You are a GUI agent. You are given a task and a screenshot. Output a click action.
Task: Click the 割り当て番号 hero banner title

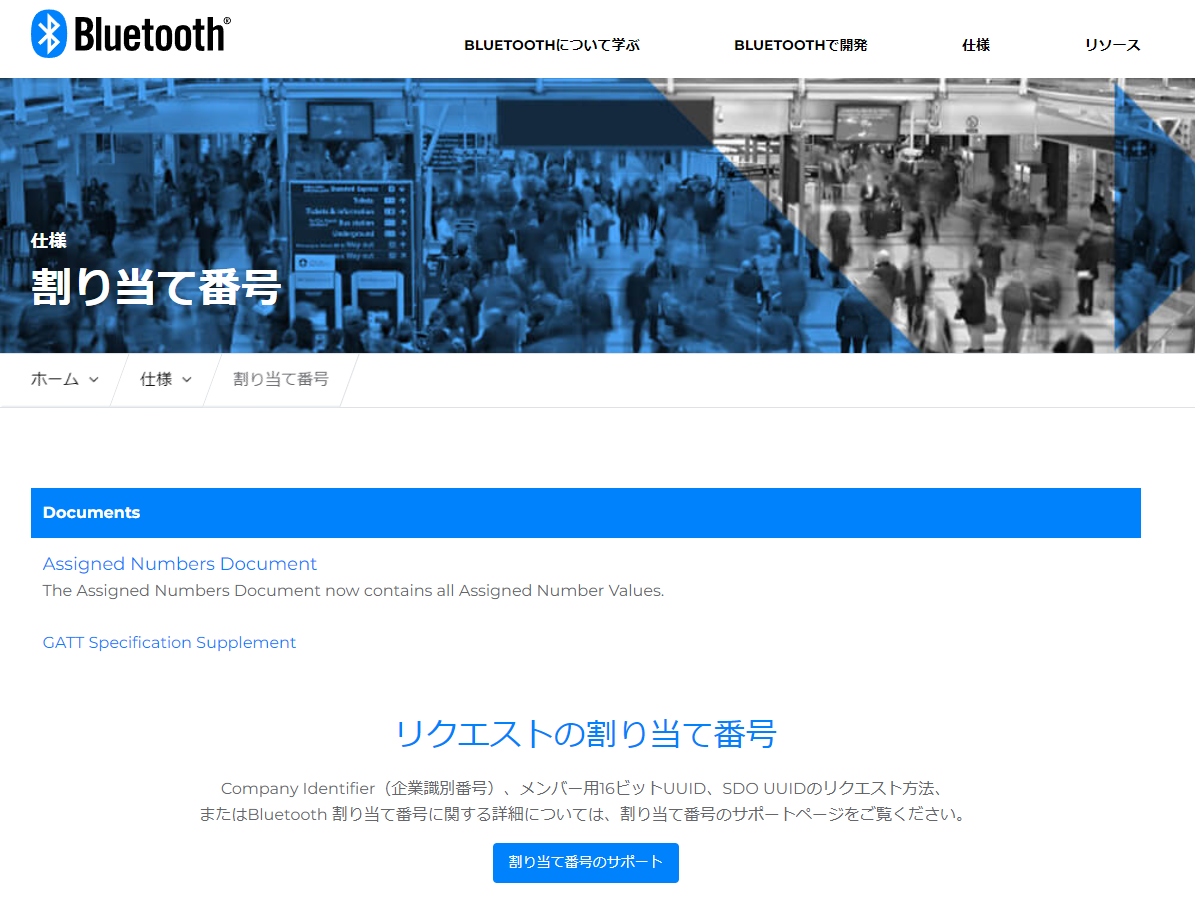click(156, 287)
